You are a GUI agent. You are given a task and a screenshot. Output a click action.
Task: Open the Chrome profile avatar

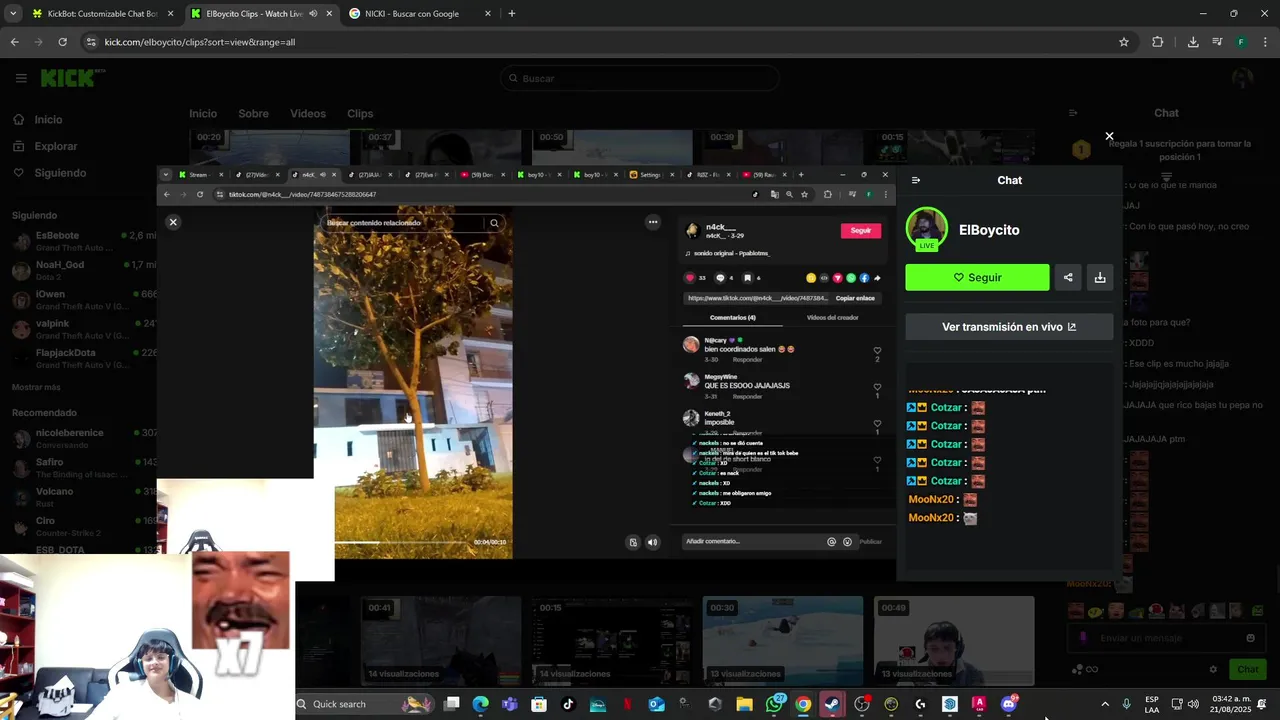pyautogui.click(x=1241, y=42)
